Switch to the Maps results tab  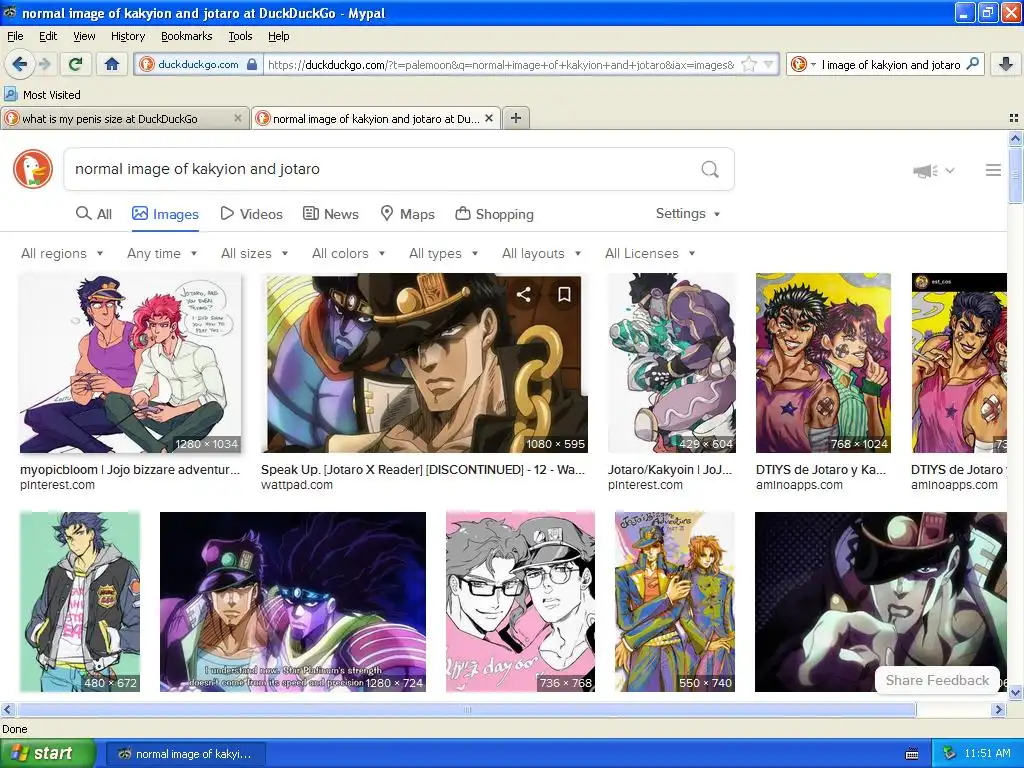click(x=408, y=214)
